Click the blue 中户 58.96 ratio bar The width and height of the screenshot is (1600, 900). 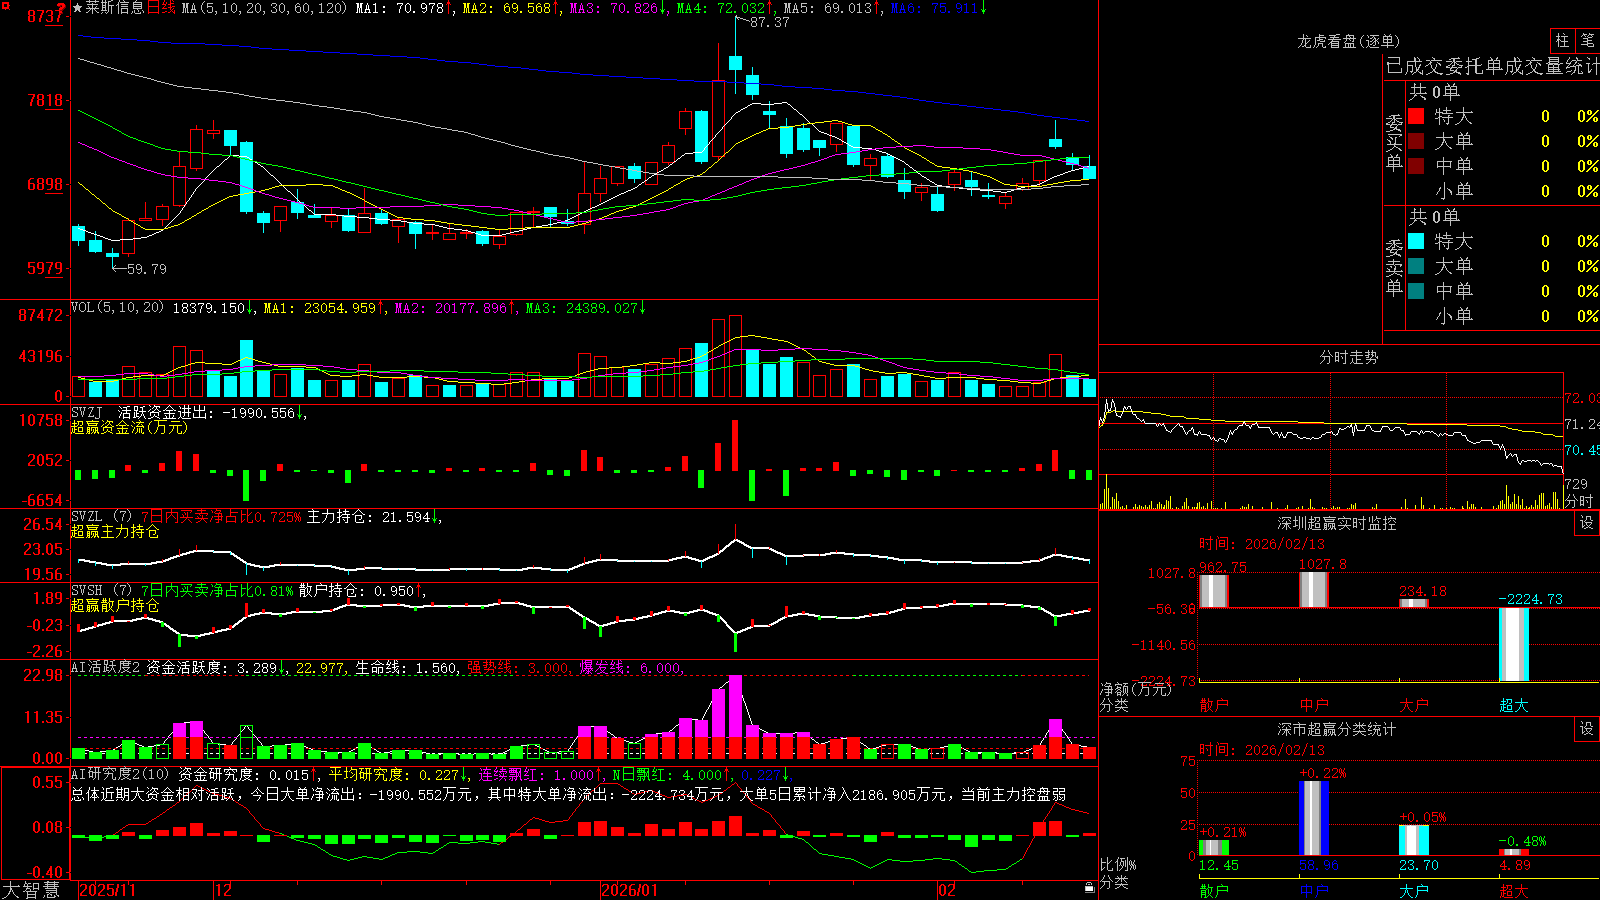(x=1314, y=818)
